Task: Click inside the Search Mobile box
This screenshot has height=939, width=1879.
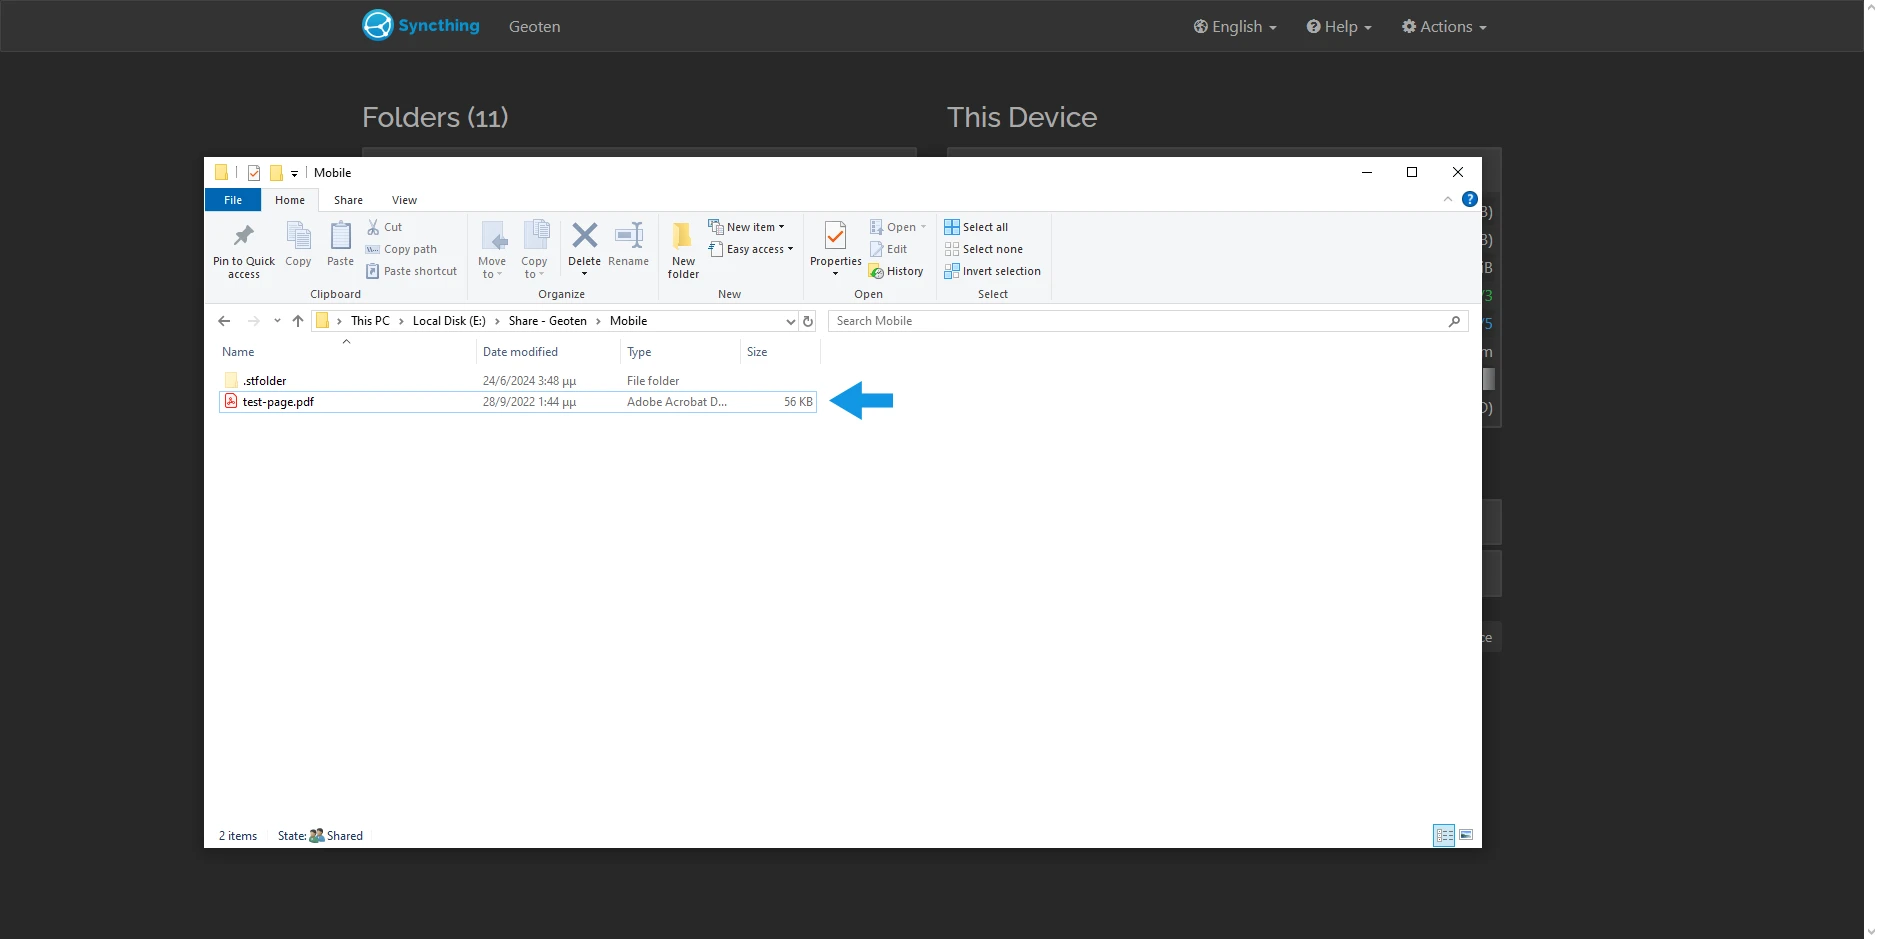Action: tap(1100, 321)
